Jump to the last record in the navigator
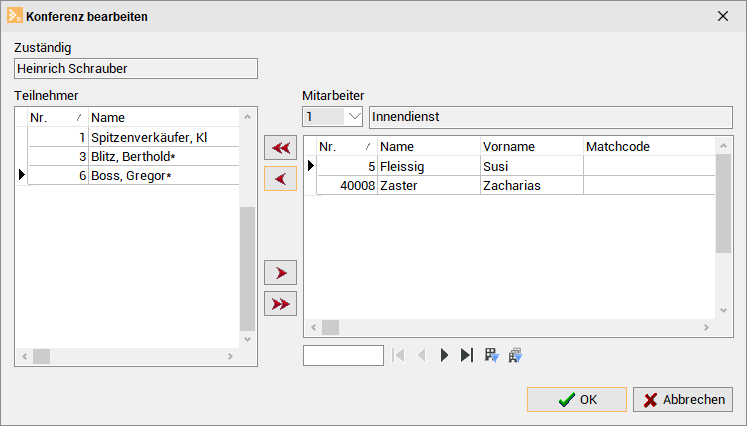This screenshot has height=426, width=747. [467, 355]
